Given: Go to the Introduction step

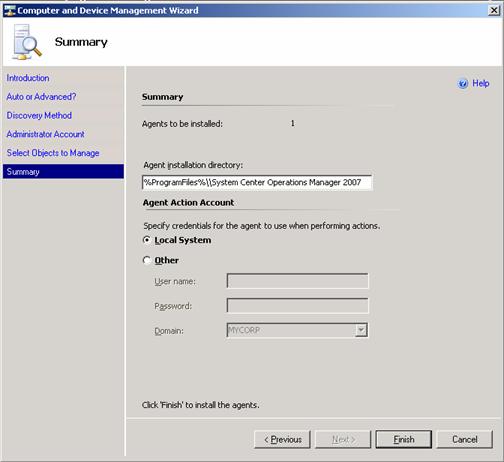Looking at the screenshot, I should tap(28, 78).
